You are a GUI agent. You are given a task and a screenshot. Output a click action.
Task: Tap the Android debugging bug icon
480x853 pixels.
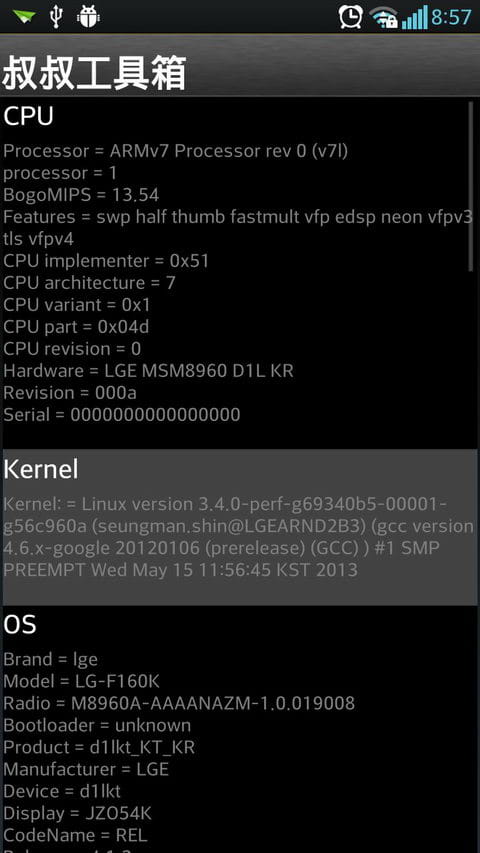(x=88, y=17)
